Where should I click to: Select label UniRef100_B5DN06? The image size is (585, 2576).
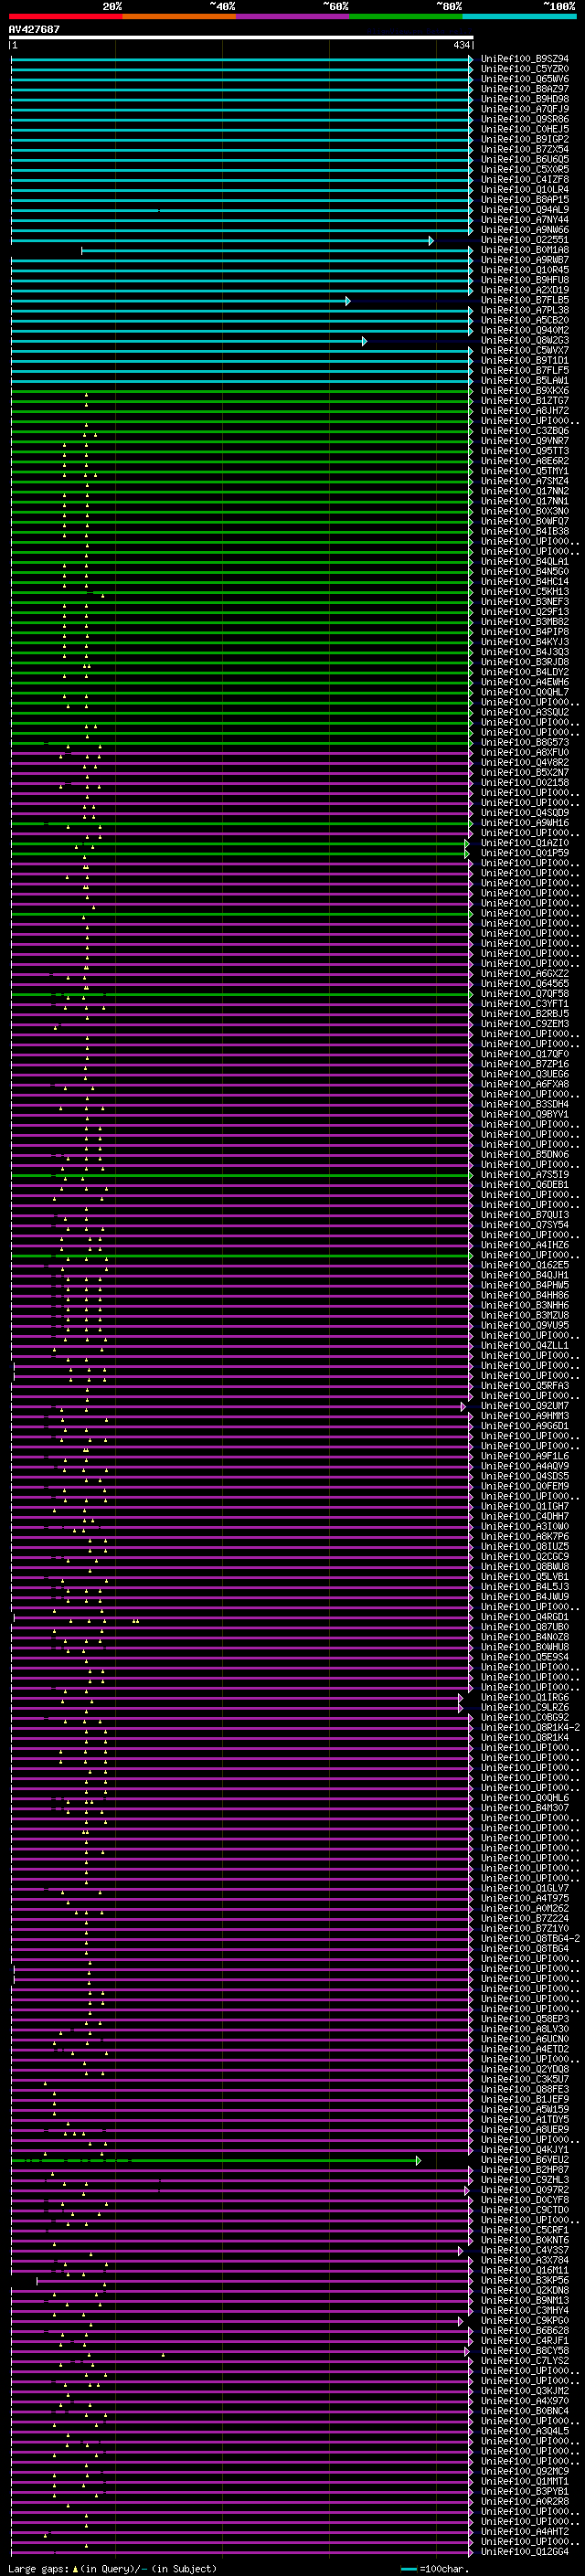[x=524, y=1155]
